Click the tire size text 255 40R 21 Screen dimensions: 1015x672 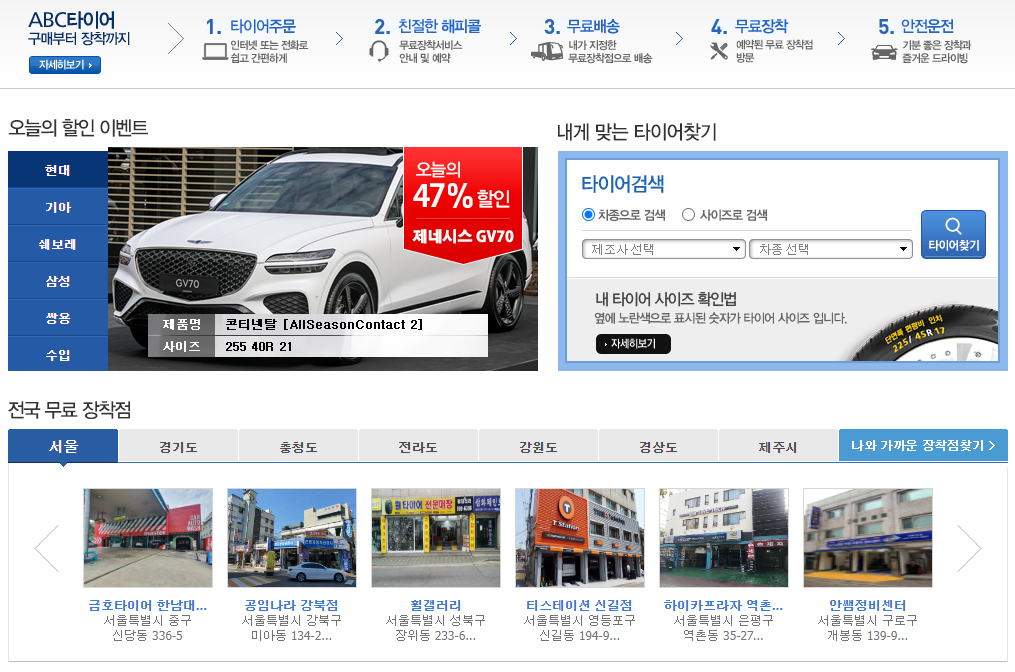click(x=259, y=346)
